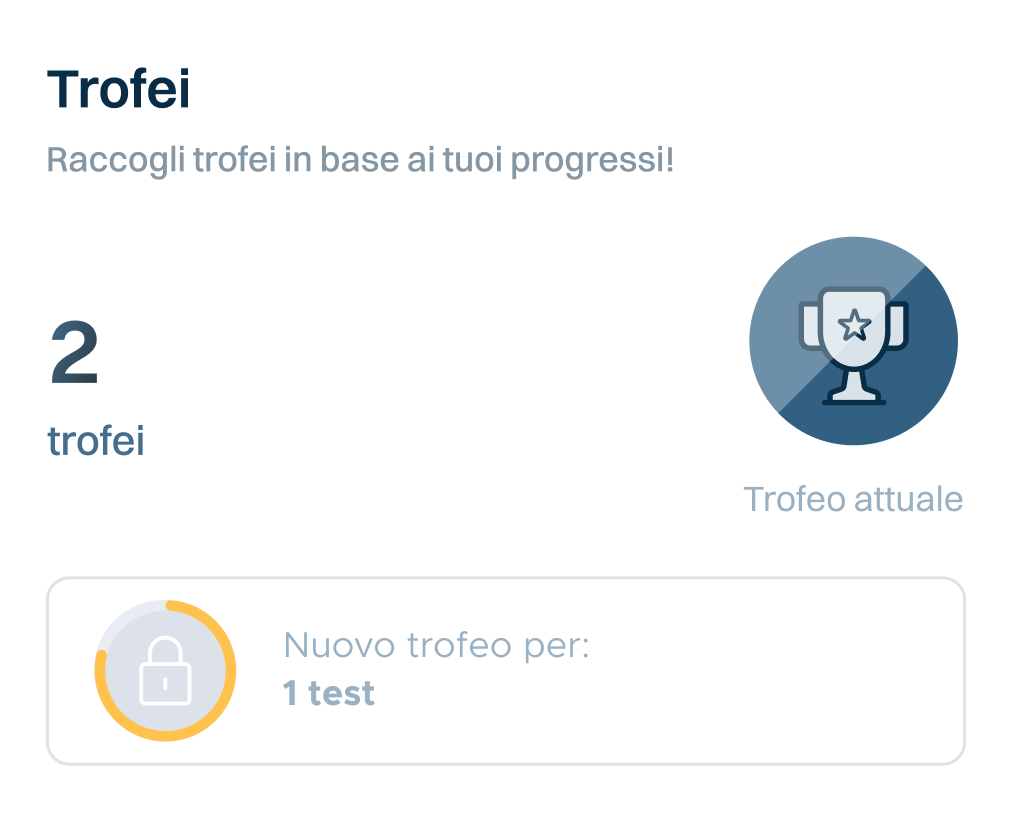1012x814 pixels.
Task: Click the "1 test" requirement text
Action: (329, 692)
